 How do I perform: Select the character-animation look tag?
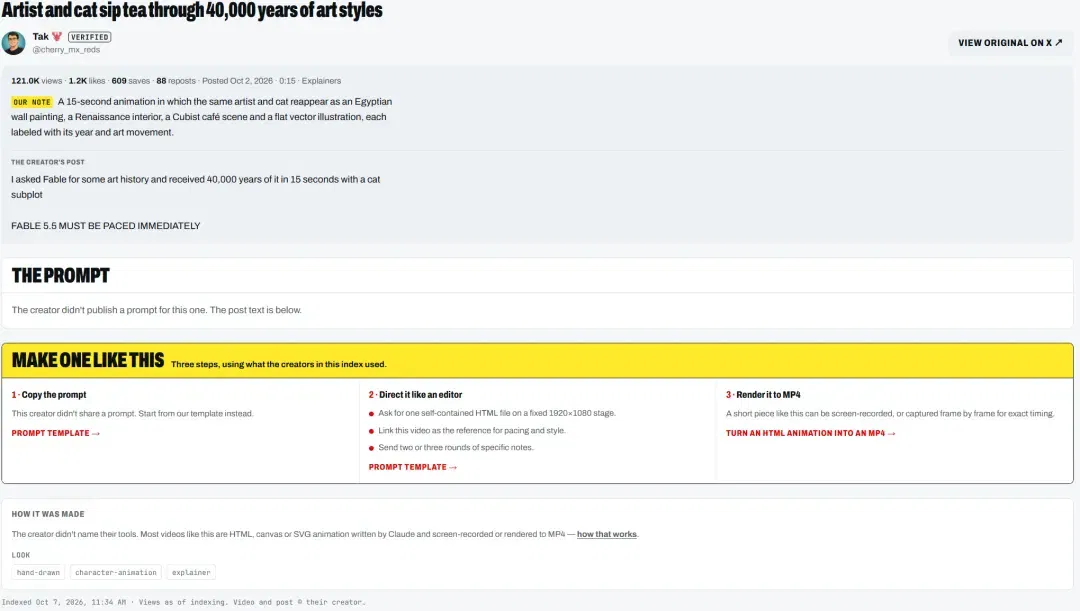[116, 572]
